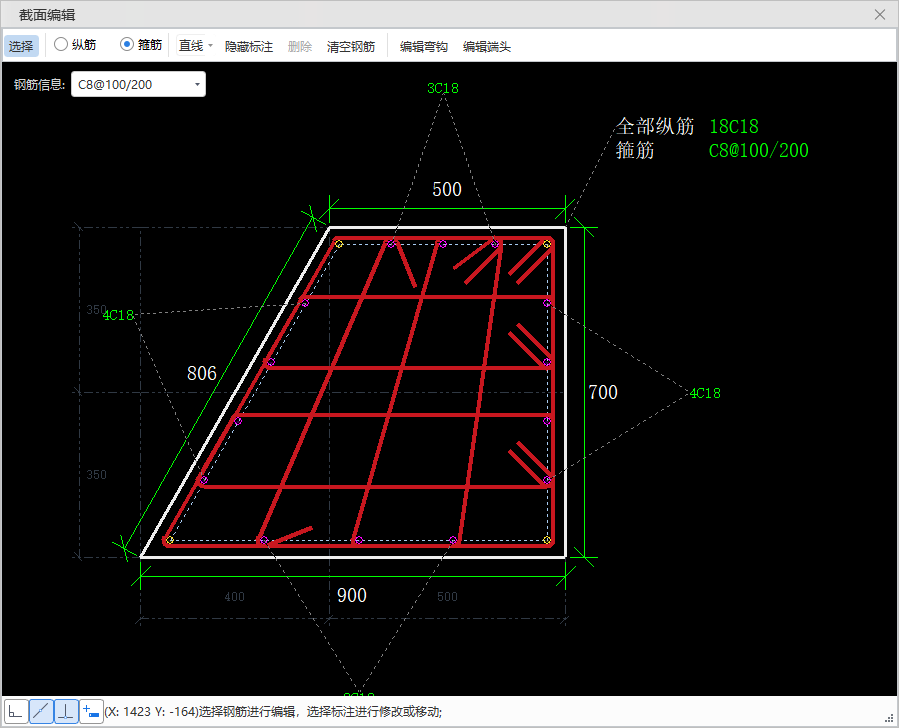Select the 18C18 total longitudinal rebar value
Image resolution: width=899 pixels, height=728 pixels.
click(x=734, y=126)
